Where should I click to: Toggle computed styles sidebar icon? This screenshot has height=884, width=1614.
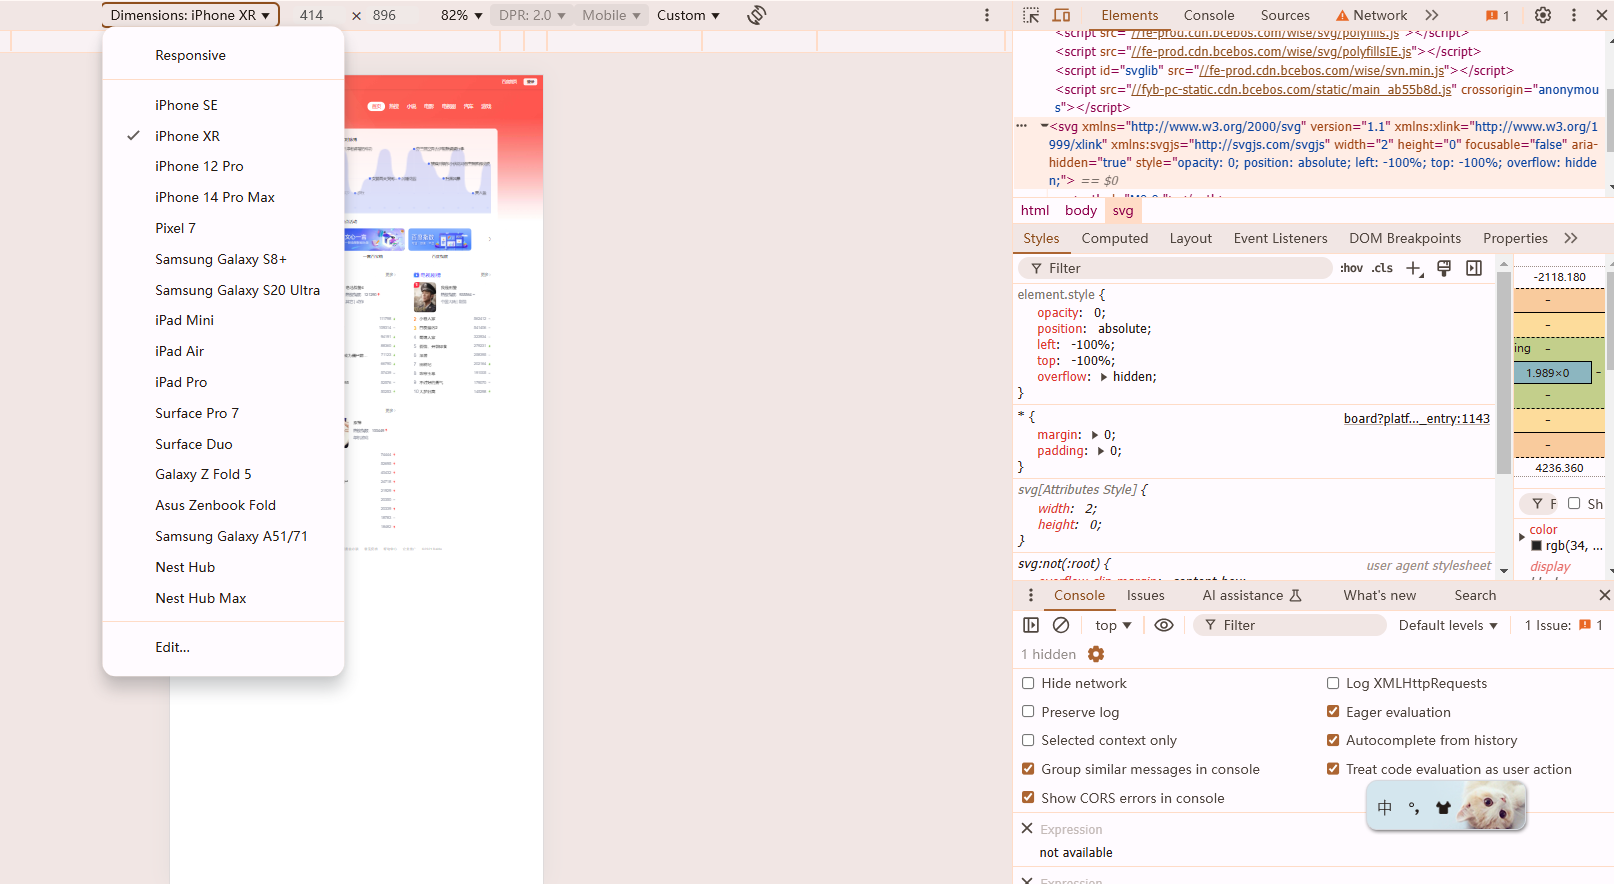click(1474, 268)
